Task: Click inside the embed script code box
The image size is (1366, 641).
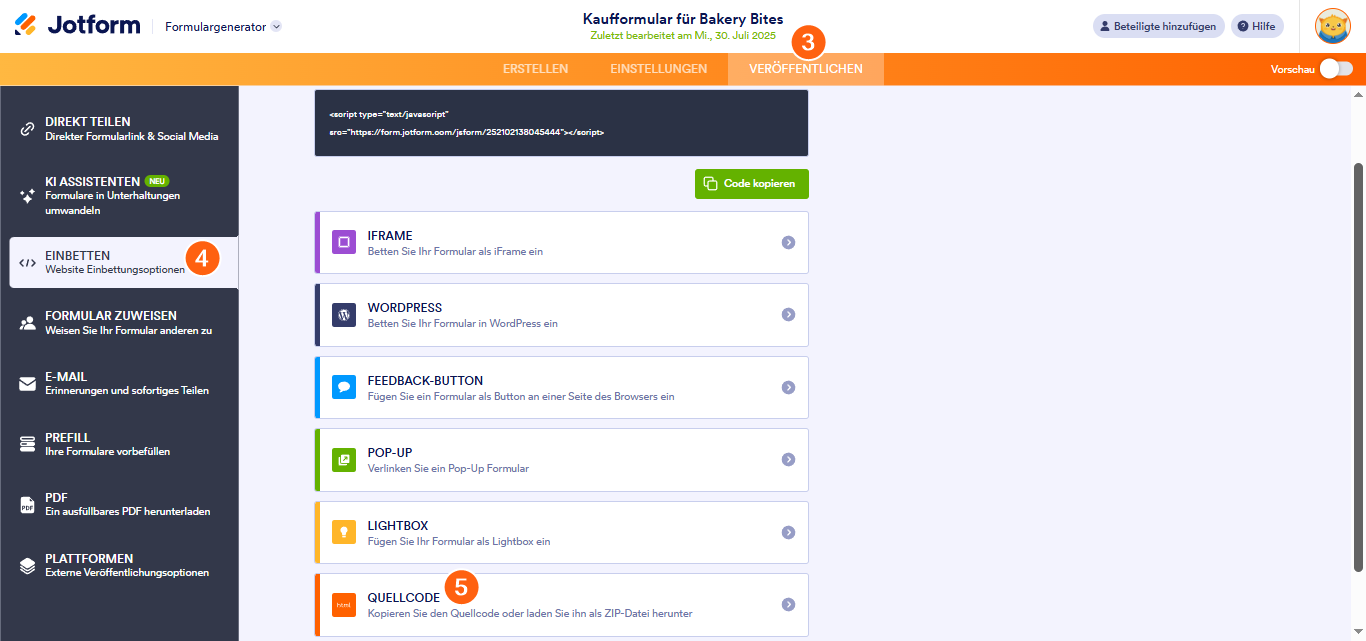Action: tap(561, 123)
